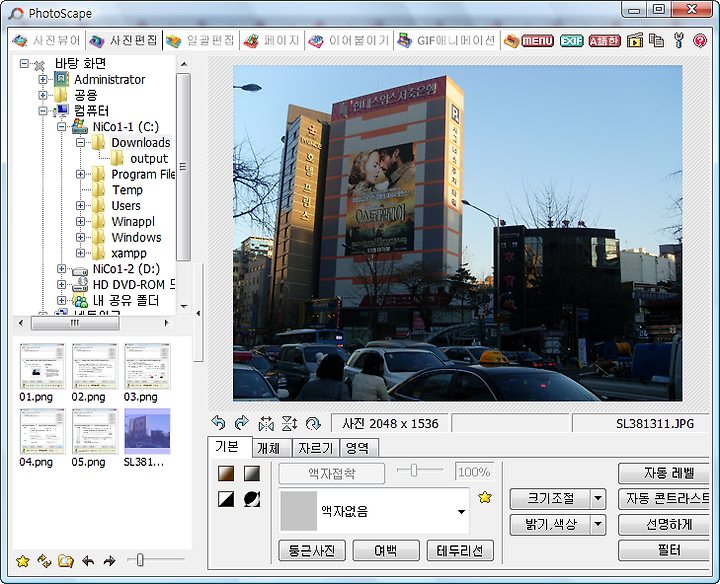Click the copy pages icon in top toolbar
720x584 pixels.
pyautogui.click(x=656, y=40)
